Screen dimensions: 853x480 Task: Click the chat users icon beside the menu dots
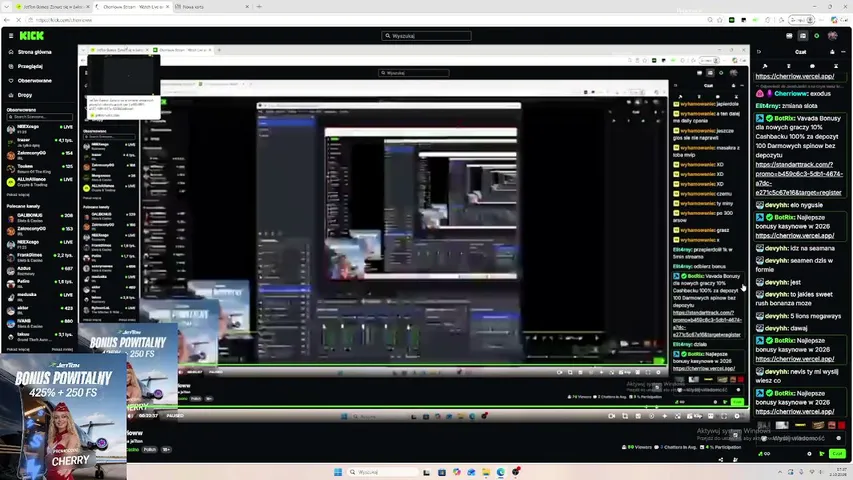(832, 52)
